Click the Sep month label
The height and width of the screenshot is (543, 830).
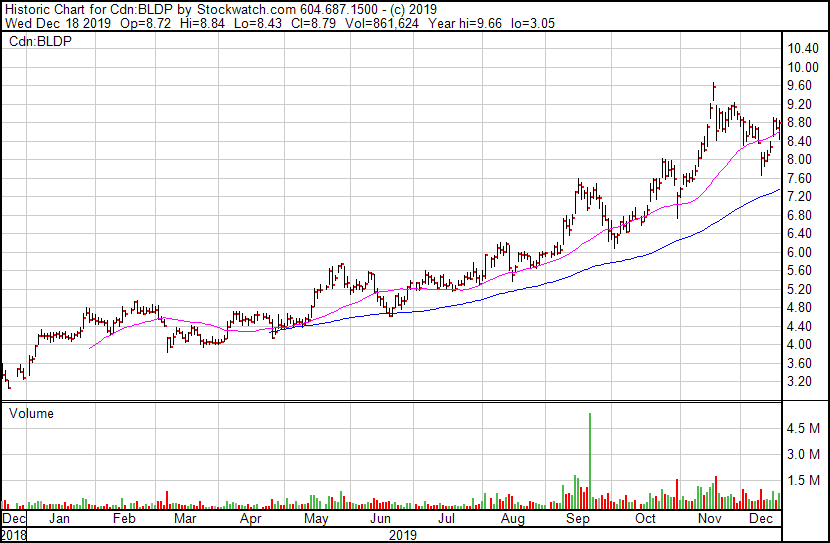tap(578, 519)
